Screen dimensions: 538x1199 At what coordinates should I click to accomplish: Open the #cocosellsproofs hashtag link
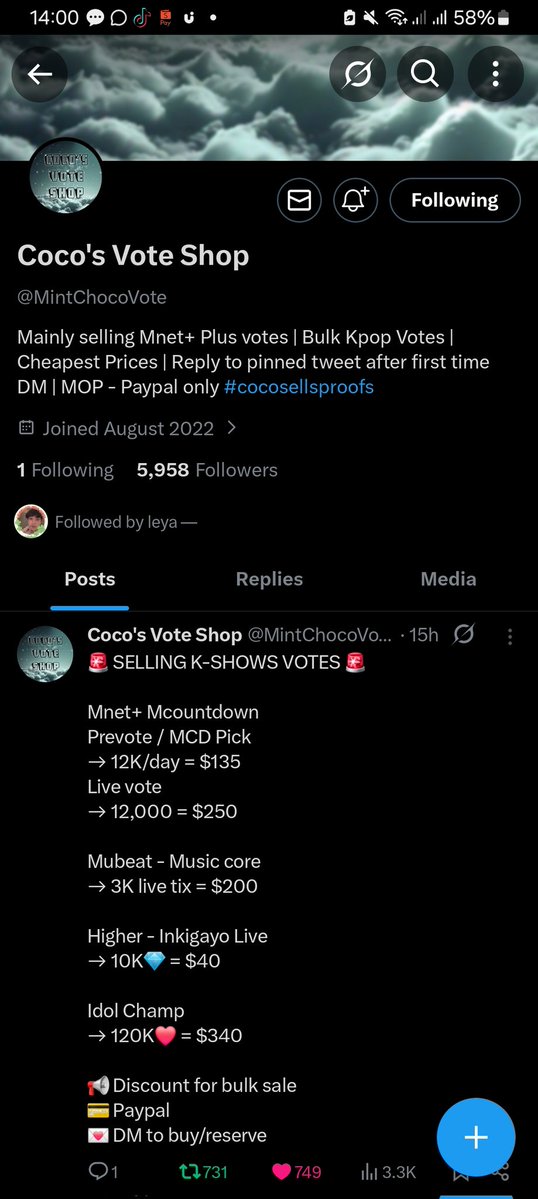[299, 386]
